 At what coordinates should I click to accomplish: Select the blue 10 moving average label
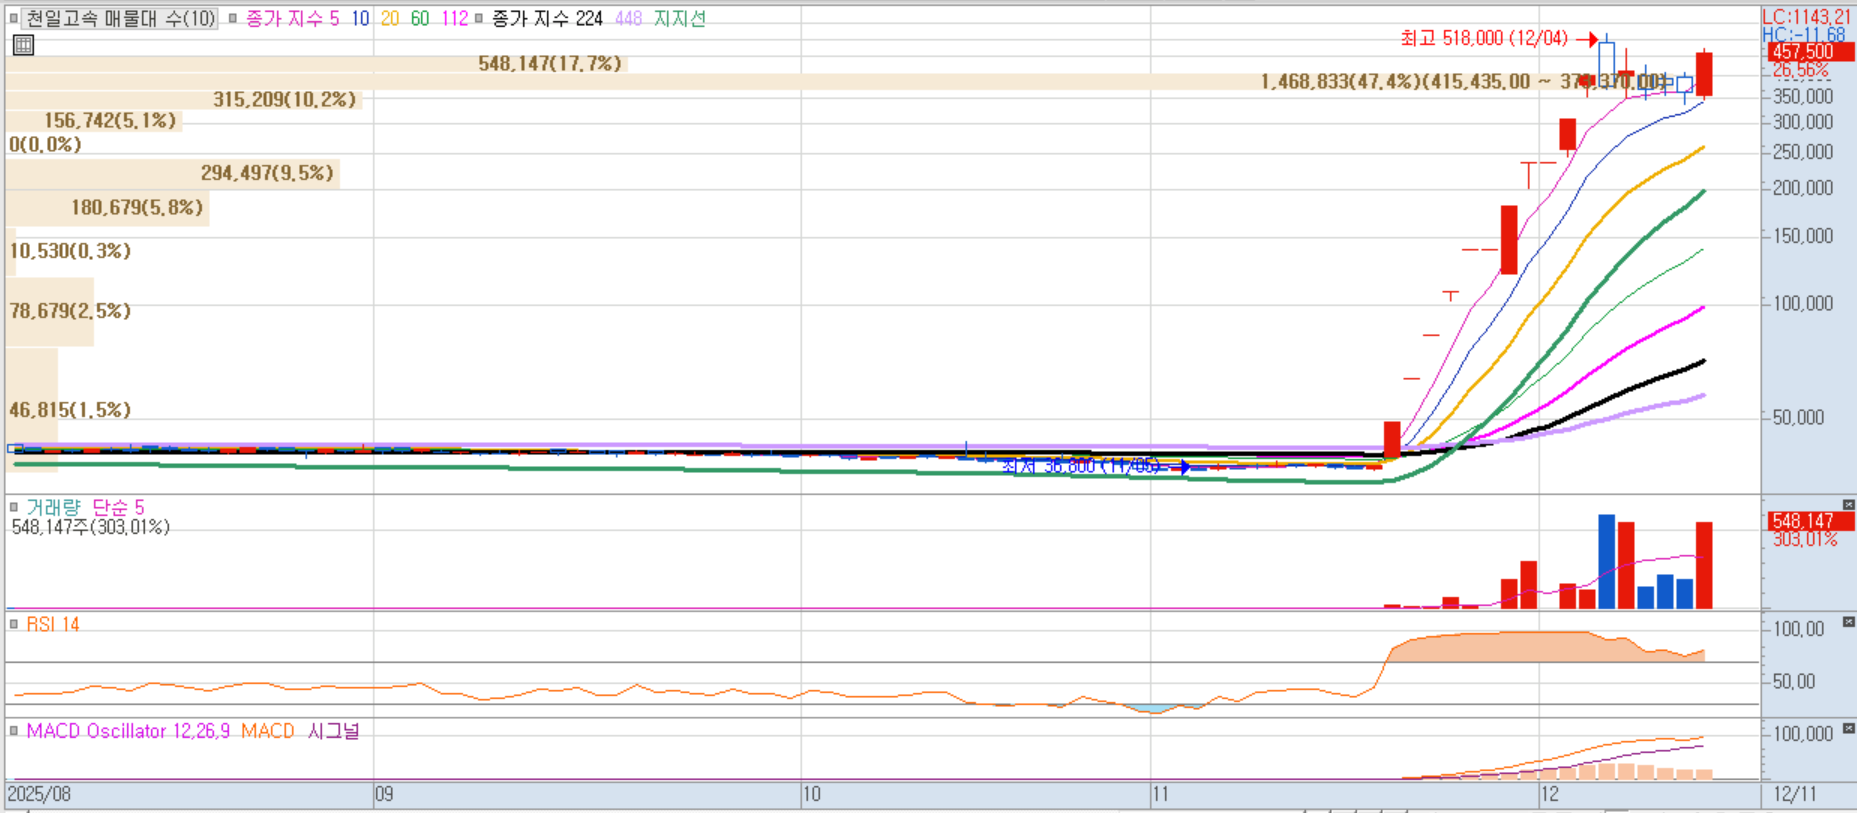point(360,18)
